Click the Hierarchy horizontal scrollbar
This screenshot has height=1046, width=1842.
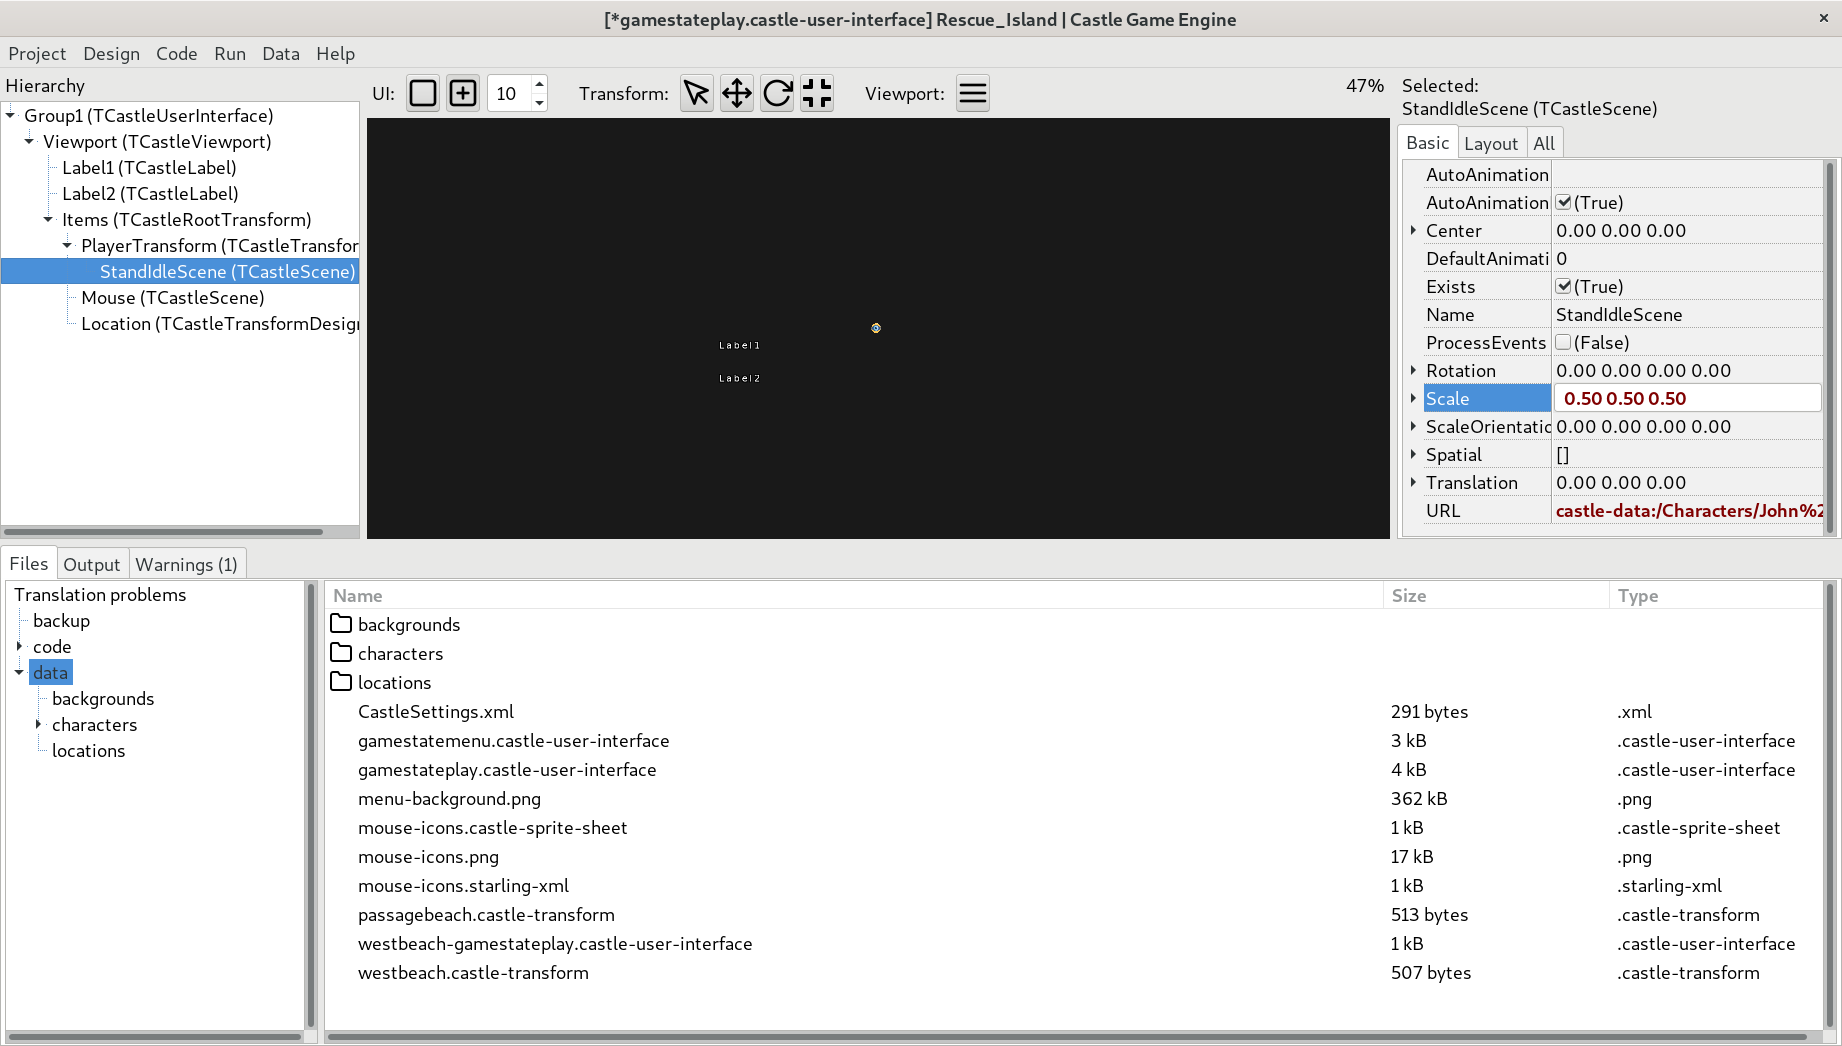click(x=163, y=531)
